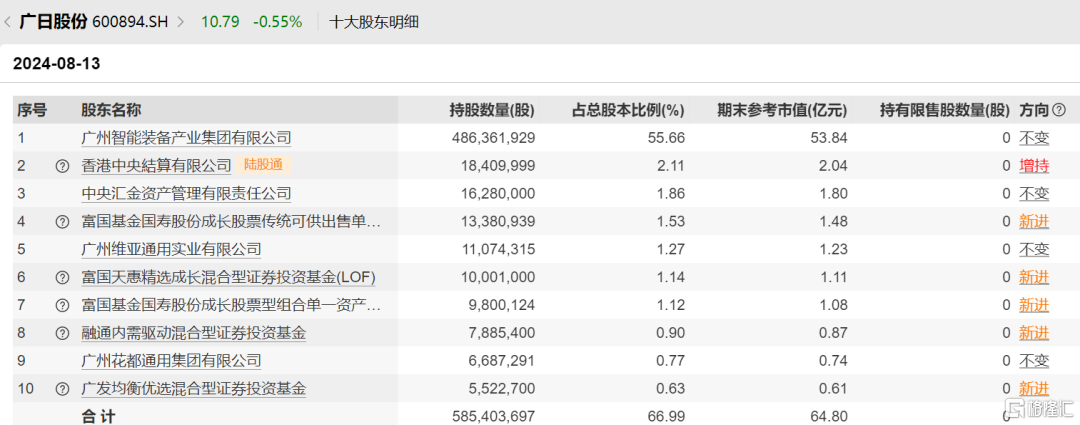Click share count 9,800,124
The width and height of the screenshot is (1080, 425).
(501, 304)
